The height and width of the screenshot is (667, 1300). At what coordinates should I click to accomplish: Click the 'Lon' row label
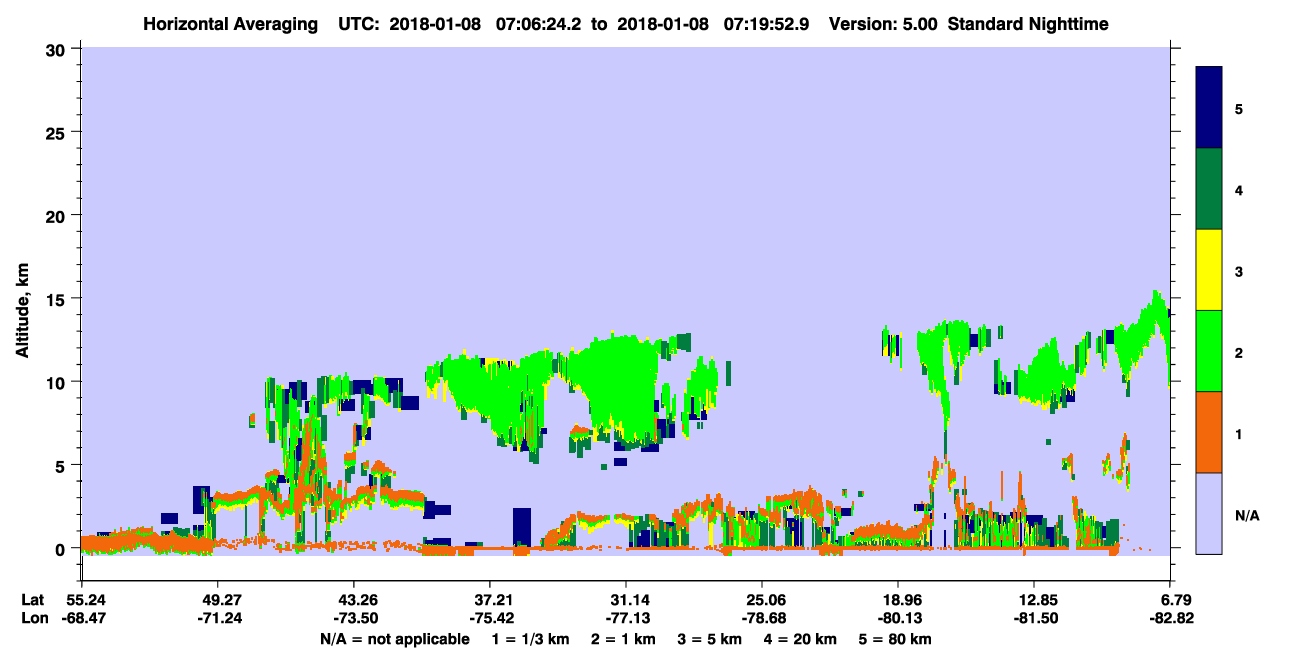click(x=34, y=619)
